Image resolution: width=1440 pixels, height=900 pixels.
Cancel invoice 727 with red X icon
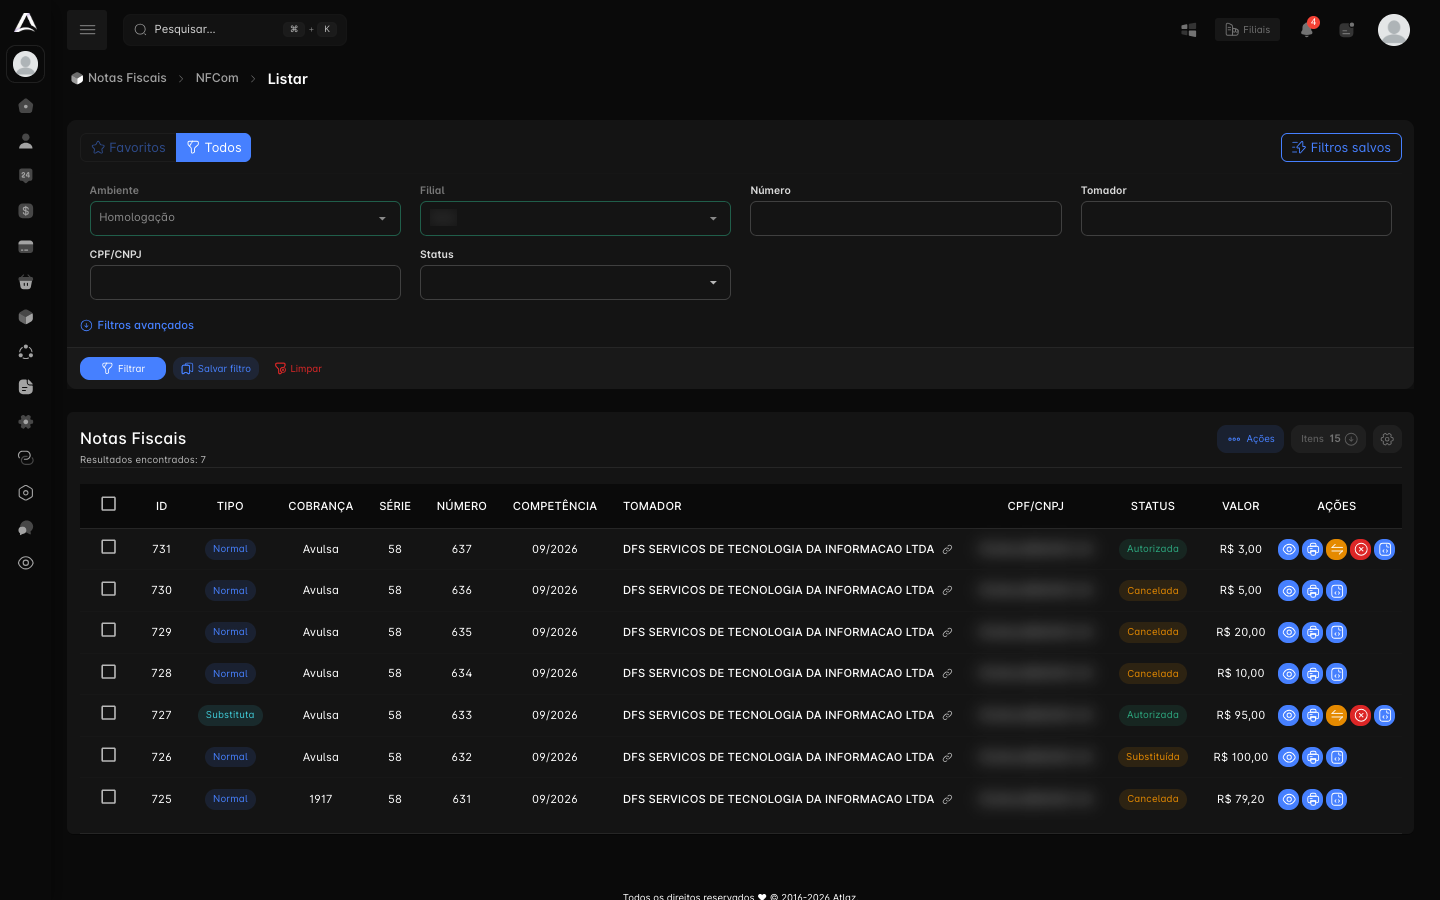click(1361, 715)
